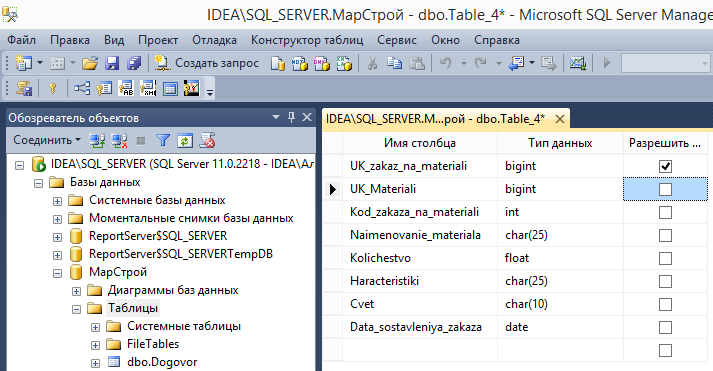Open Manage XML Indexes icon
This screenshot has width=713, height=371.
148,88
